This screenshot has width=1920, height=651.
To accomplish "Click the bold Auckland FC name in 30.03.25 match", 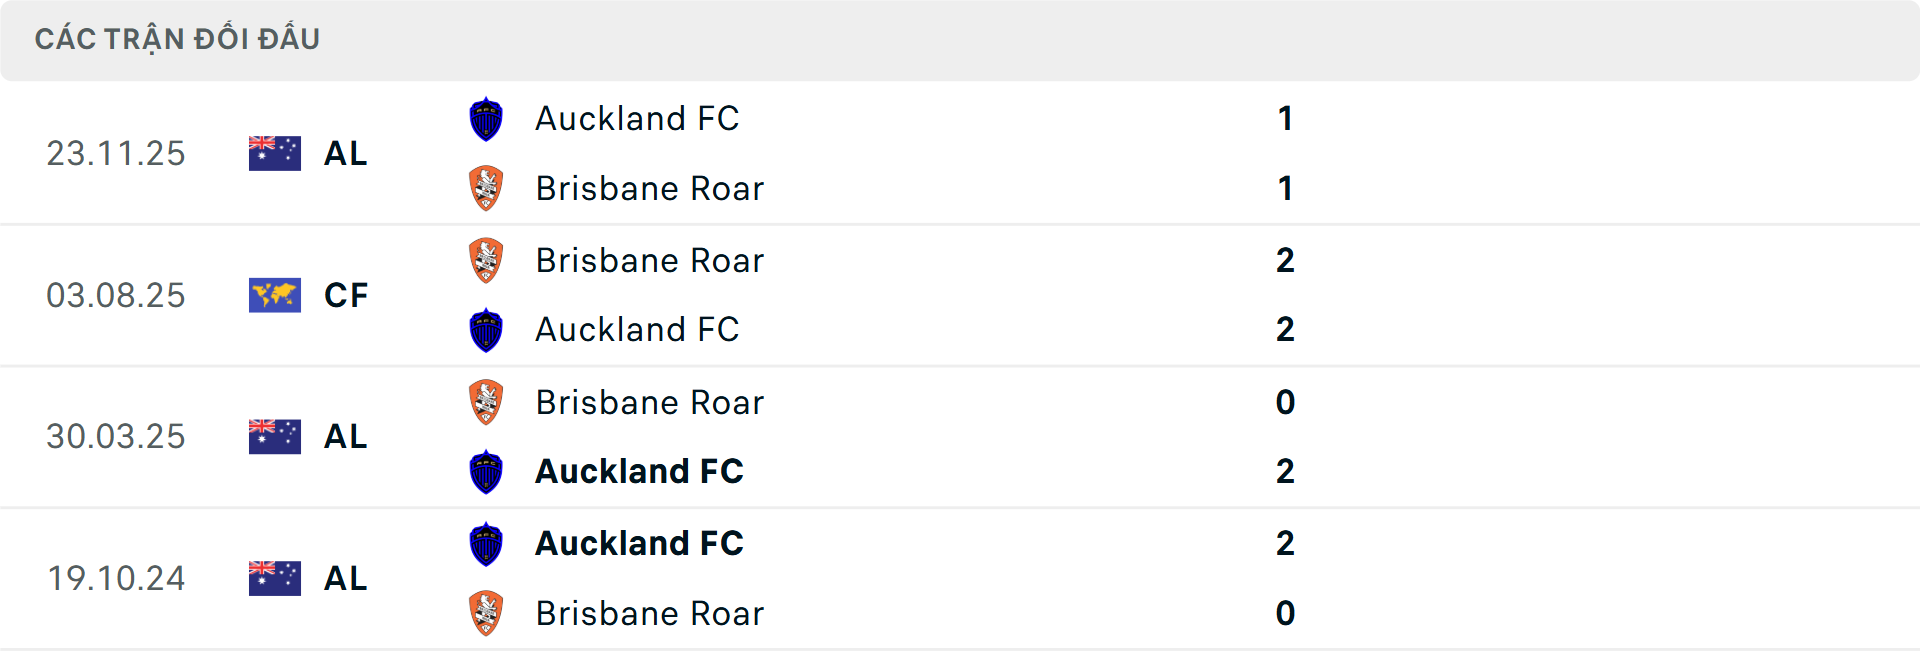I will pos(640,472).
